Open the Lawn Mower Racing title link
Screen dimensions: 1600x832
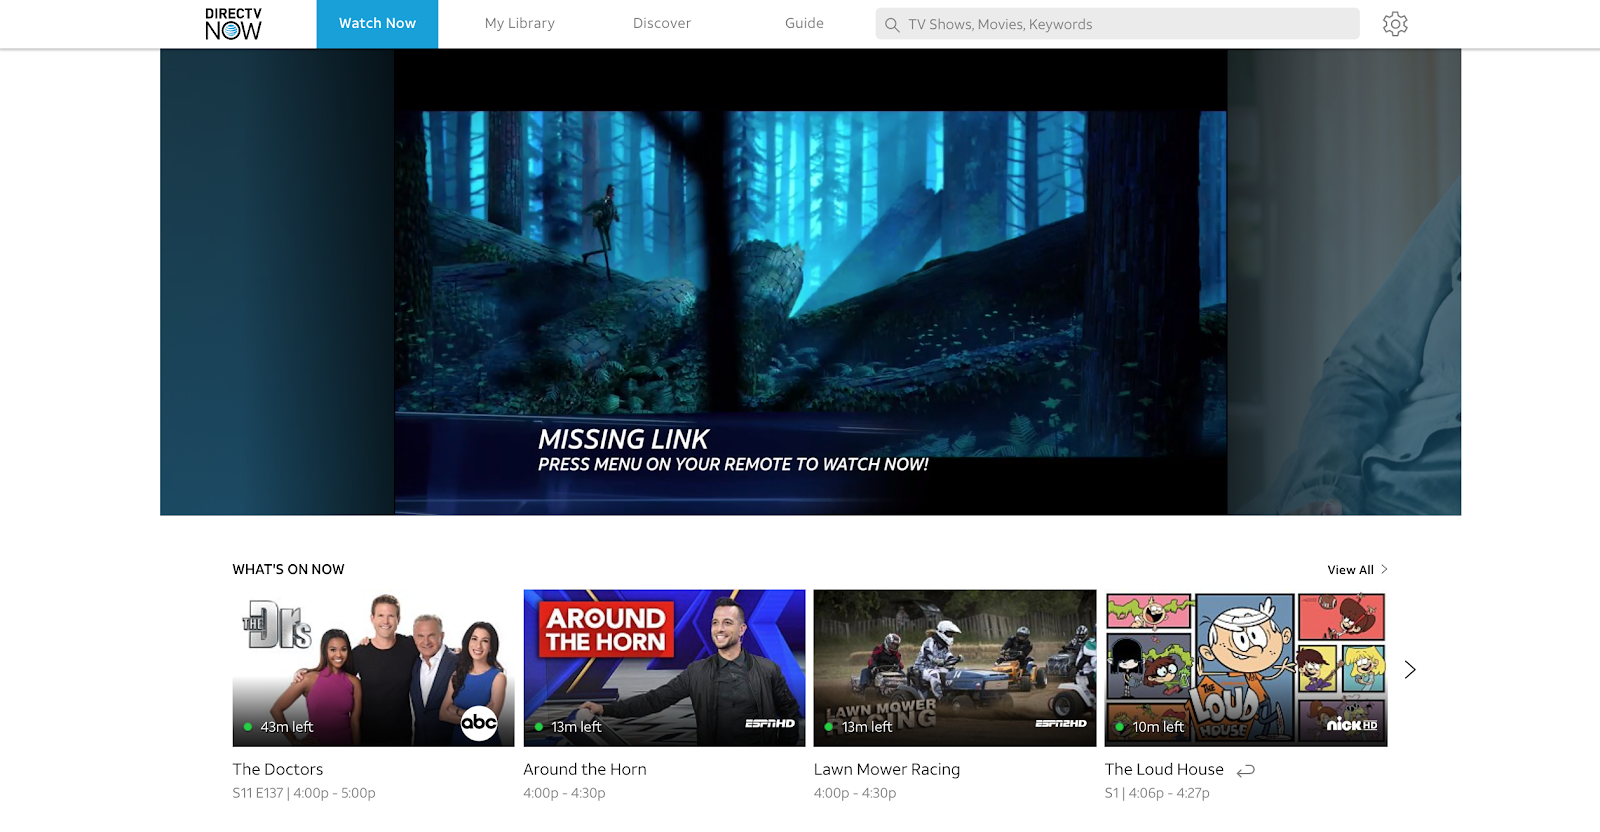click(887, 769)
